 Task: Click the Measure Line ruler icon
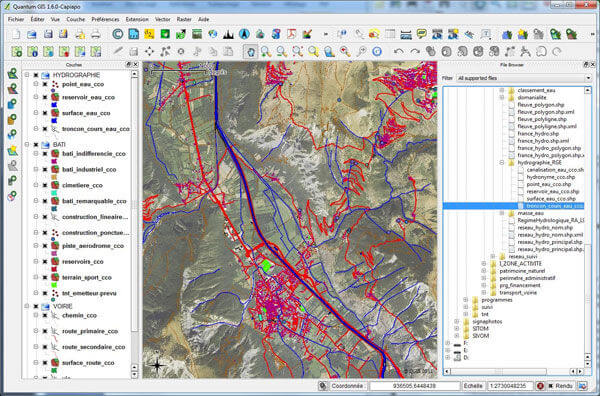pos(406,34)
